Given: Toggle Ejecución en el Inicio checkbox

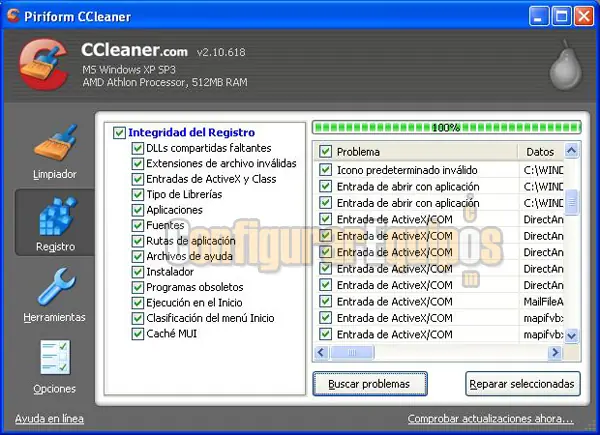Looking at the screenshot, I should click(137, 303).
